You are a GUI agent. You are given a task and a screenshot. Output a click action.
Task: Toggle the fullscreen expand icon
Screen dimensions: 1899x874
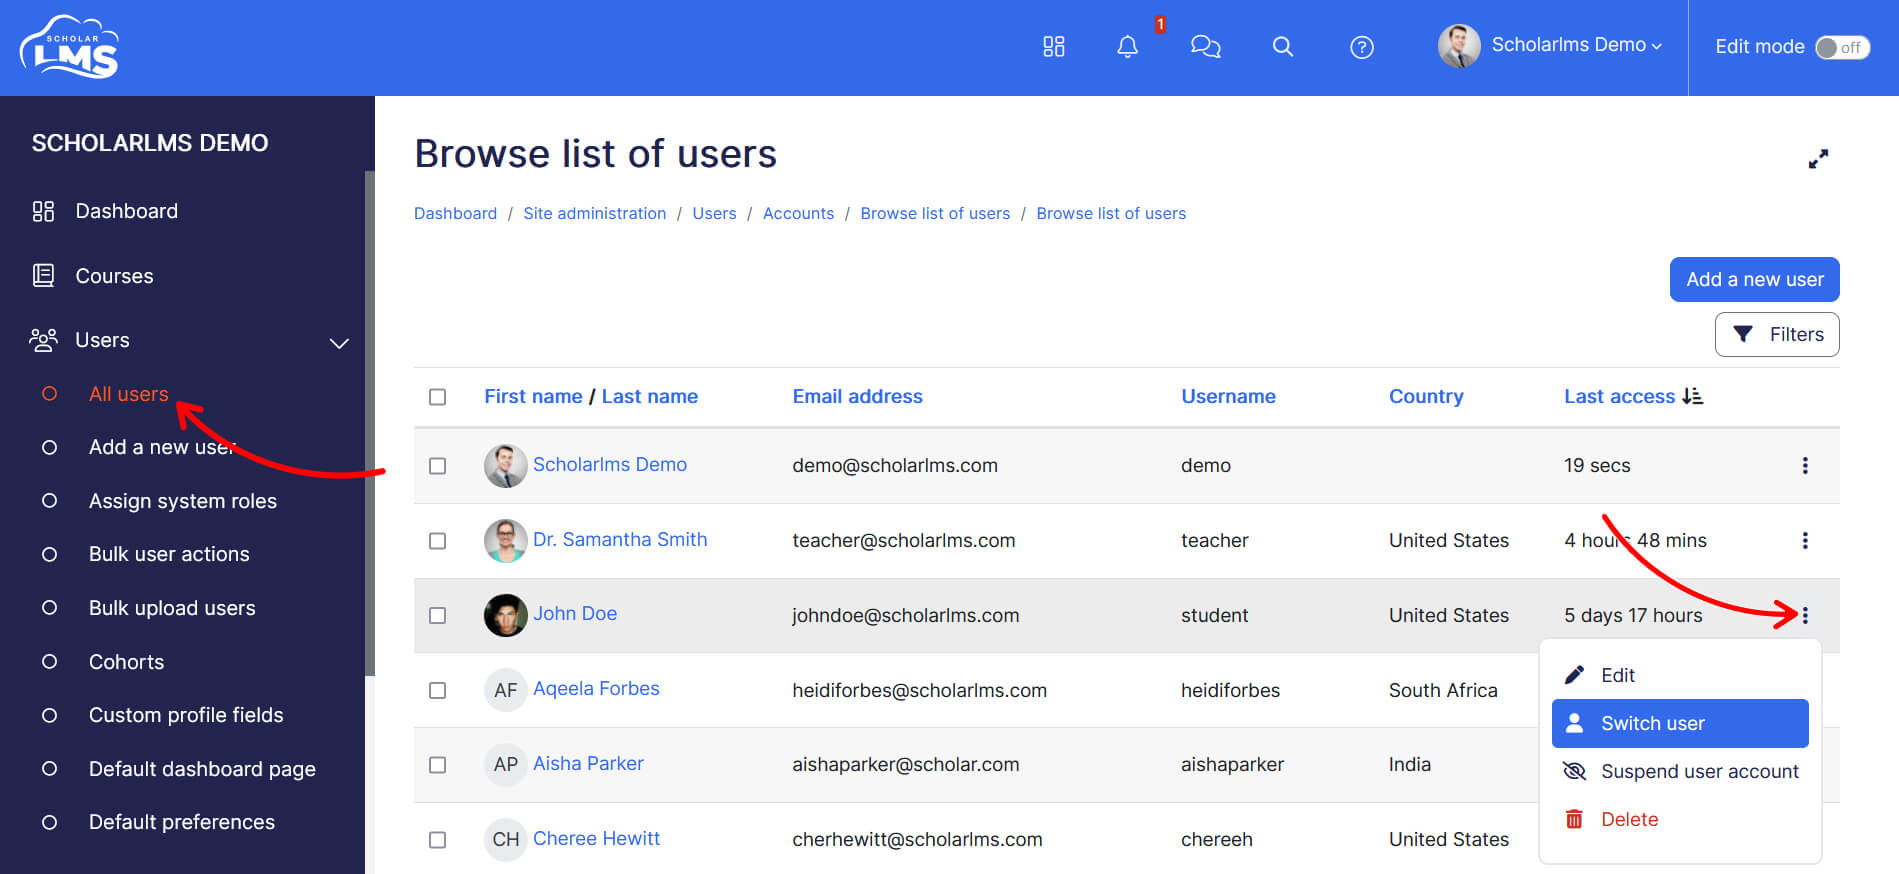(x=1818, y=159)
